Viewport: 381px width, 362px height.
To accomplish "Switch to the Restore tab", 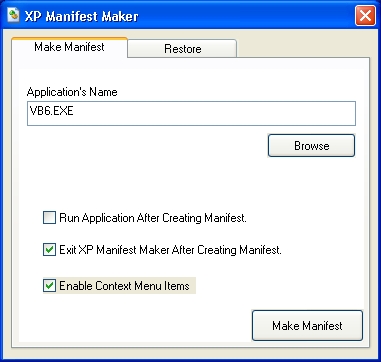I will point(182,49).
